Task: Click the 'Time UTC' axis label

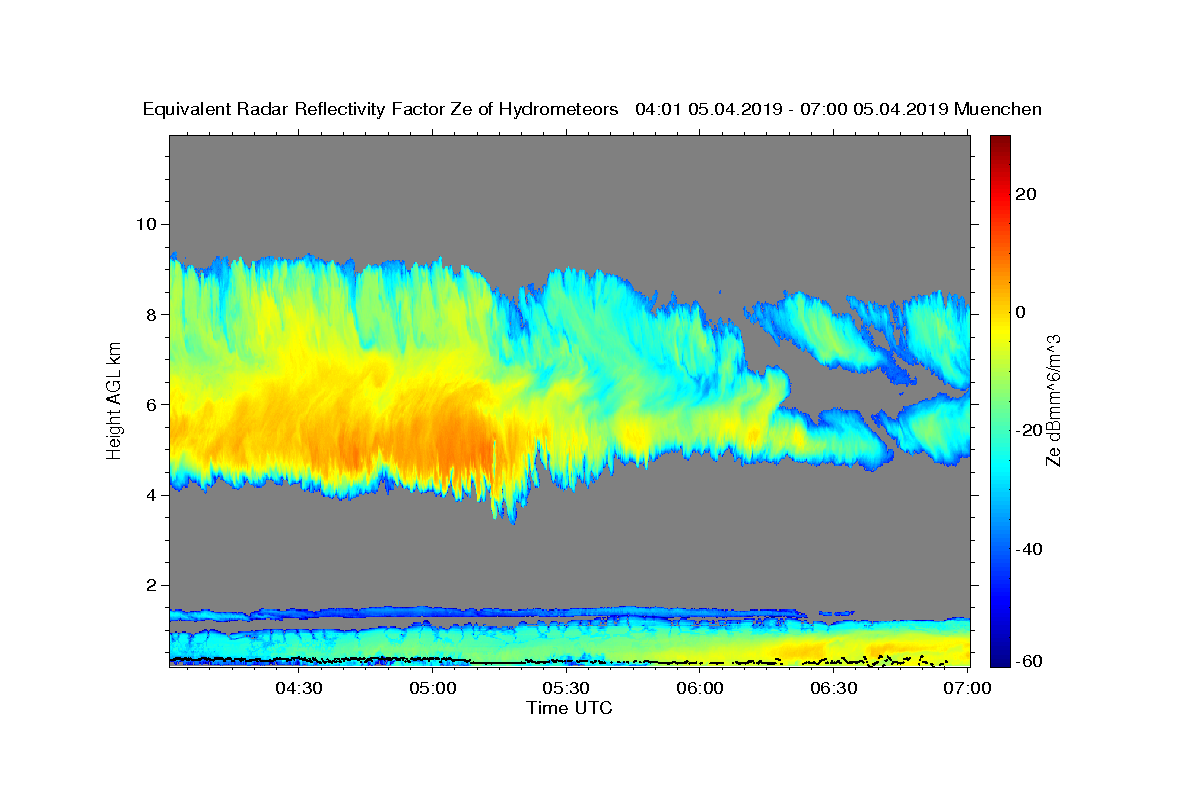Action: (569, 708)
